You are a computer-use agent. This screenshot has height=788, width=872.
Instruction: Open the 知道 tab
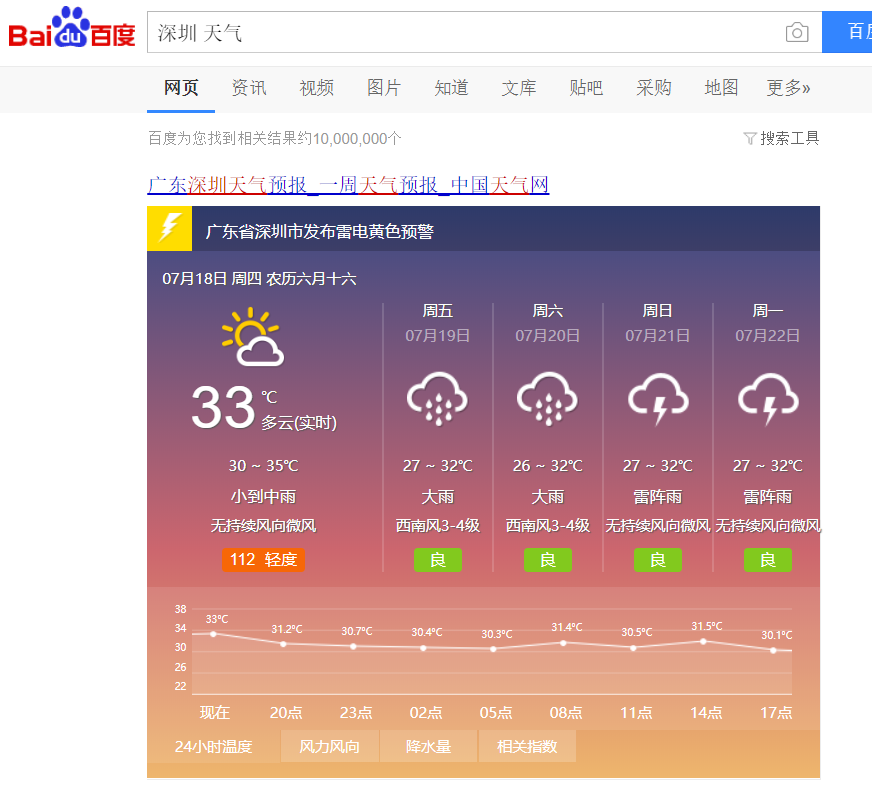451,88
